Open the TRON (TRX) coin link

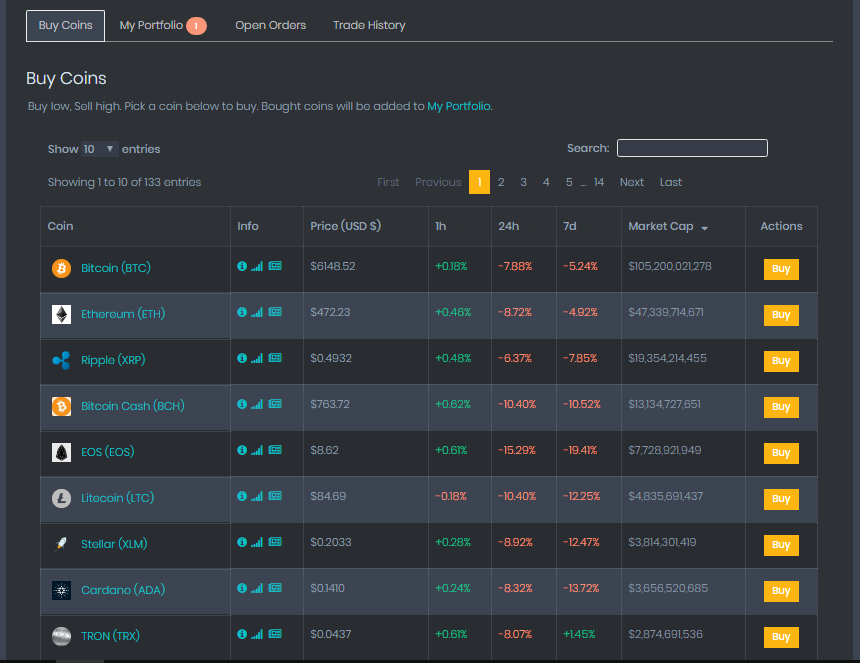pos(110,637)
